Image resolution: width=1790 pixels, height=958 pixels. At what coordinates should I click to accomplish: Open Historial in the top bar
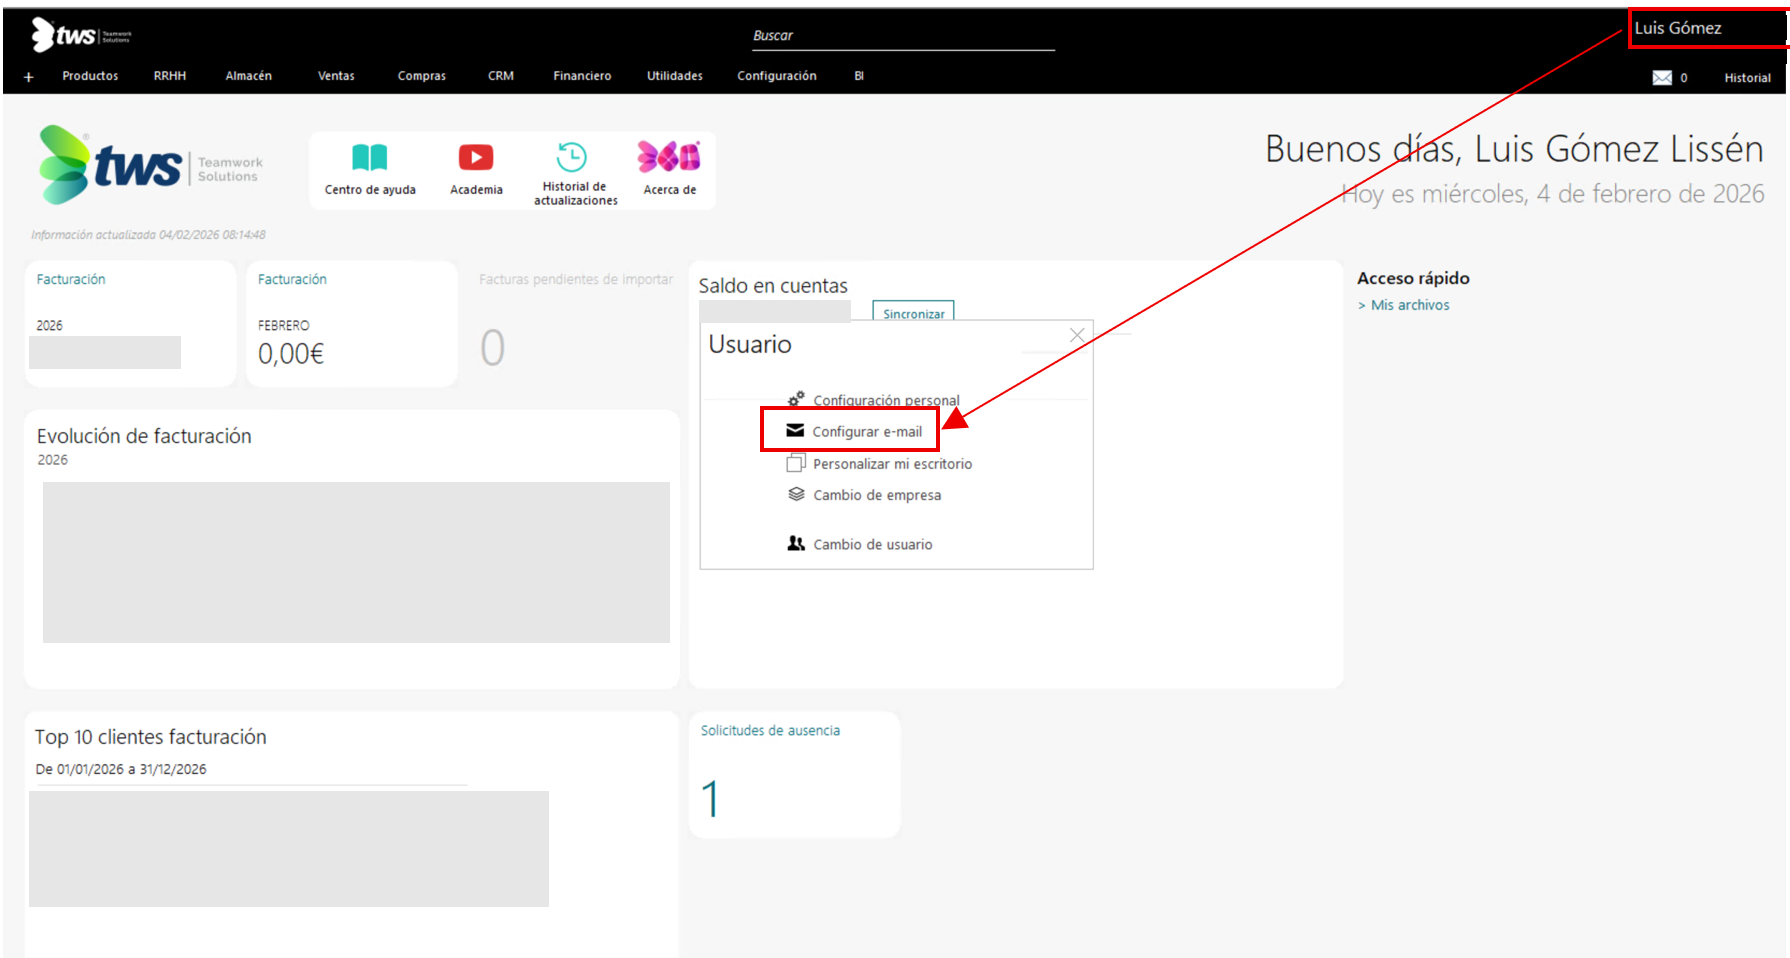[x=1747, y=78]
